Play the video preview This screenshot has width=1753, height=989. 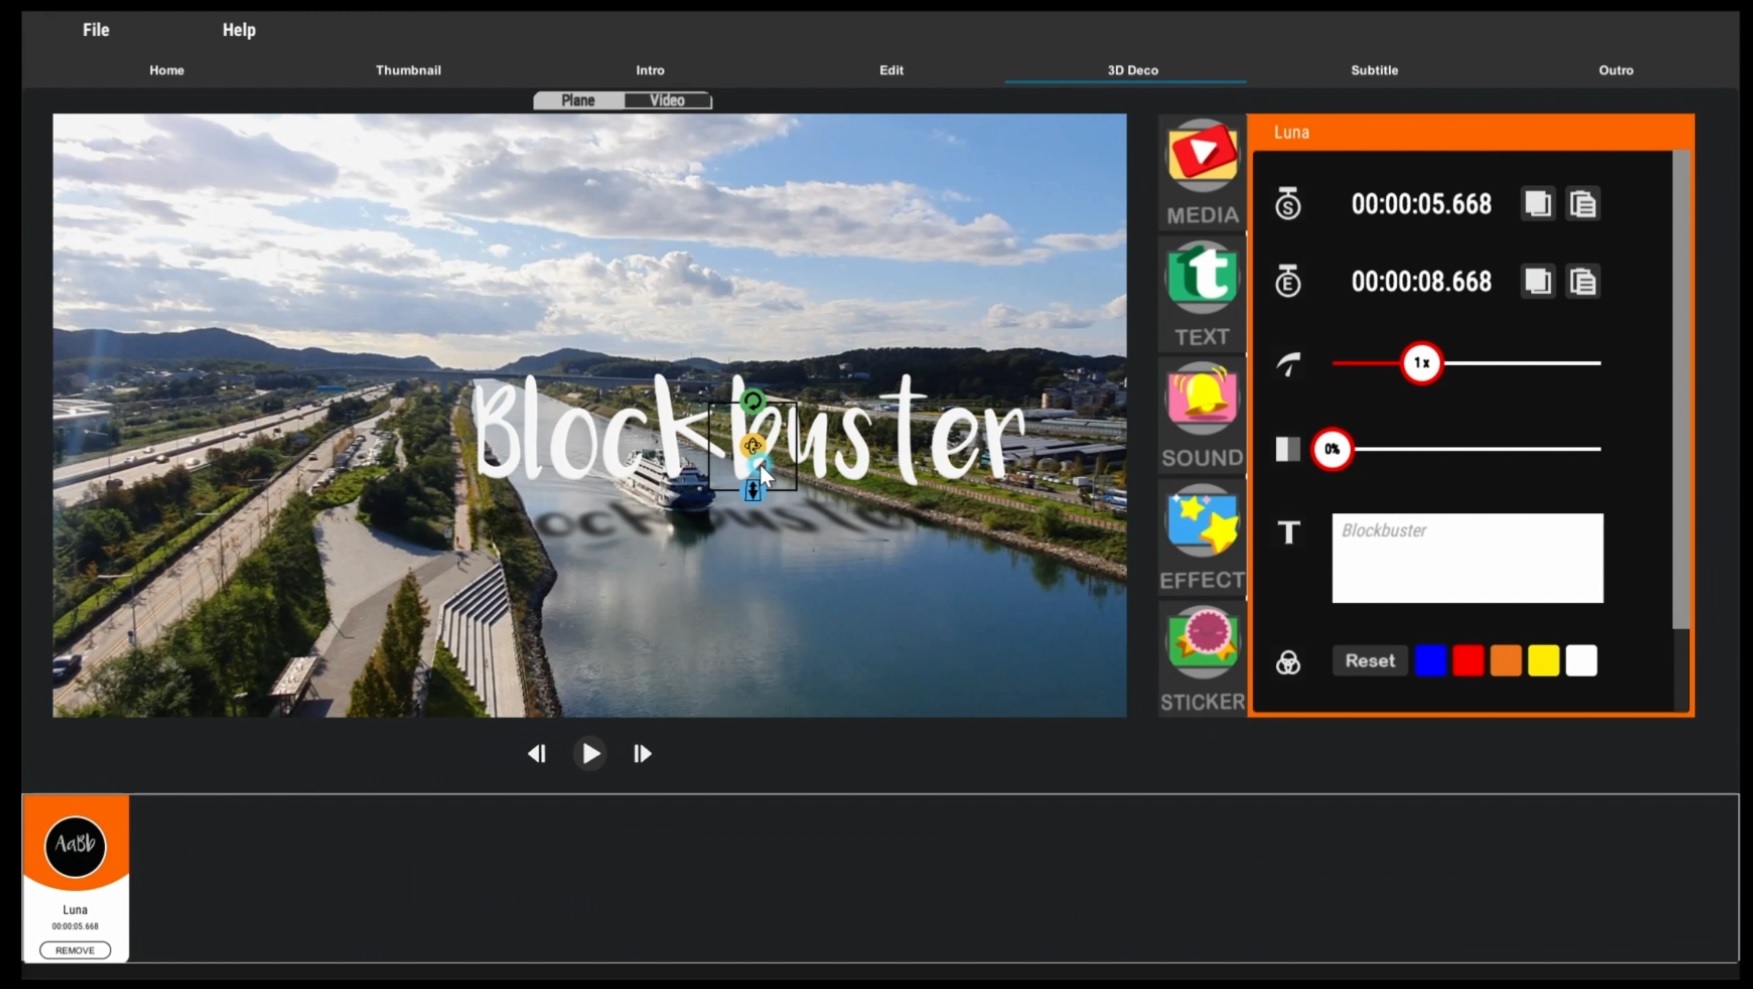pos(590,754)
